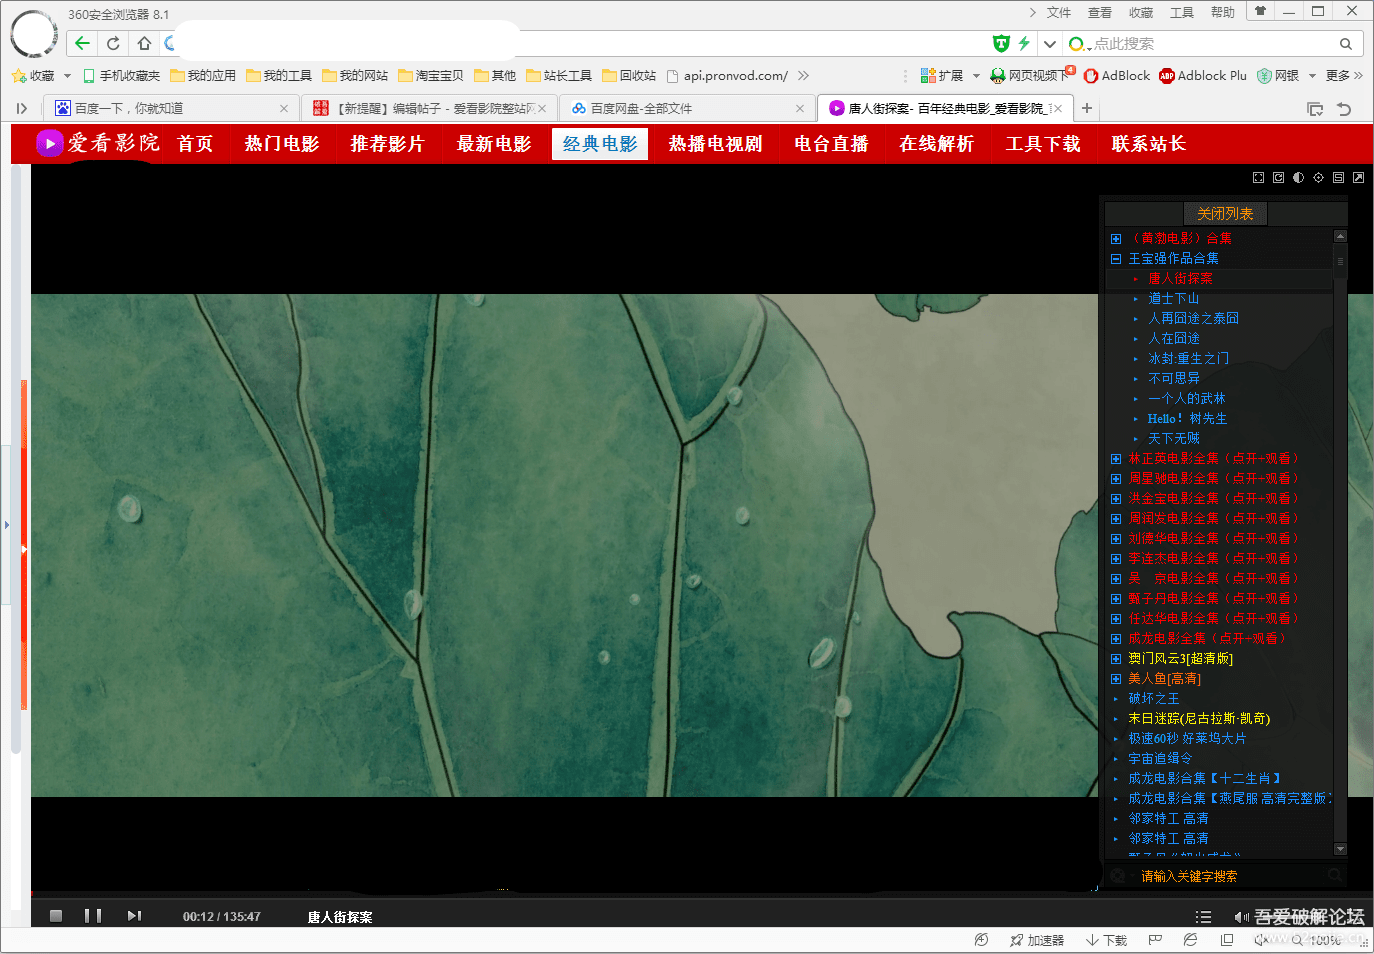This screenshot has width=1374, height=954.
Task: Click the subtitle panel icon at player top
Action: click(x=1338, y=177)
